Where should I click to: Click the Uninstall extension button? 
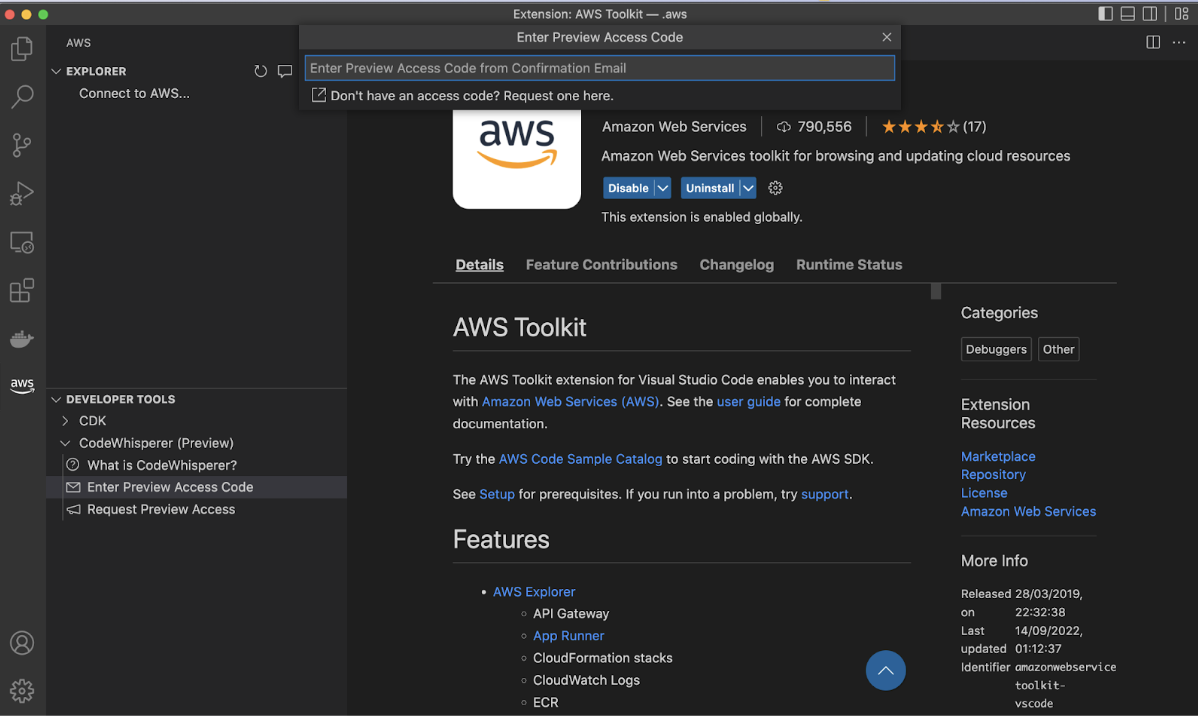pos(710,188)
